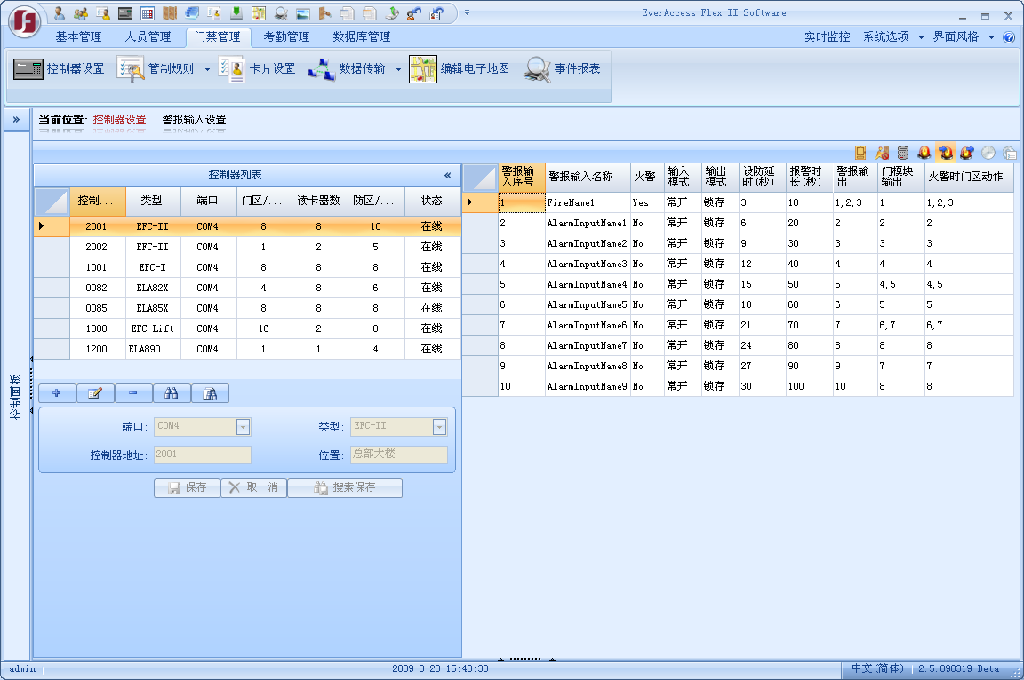Viewport: 1024px width, 680px height.
Task: Click the binoculars search icon button
Action: [x=171, y=394]
